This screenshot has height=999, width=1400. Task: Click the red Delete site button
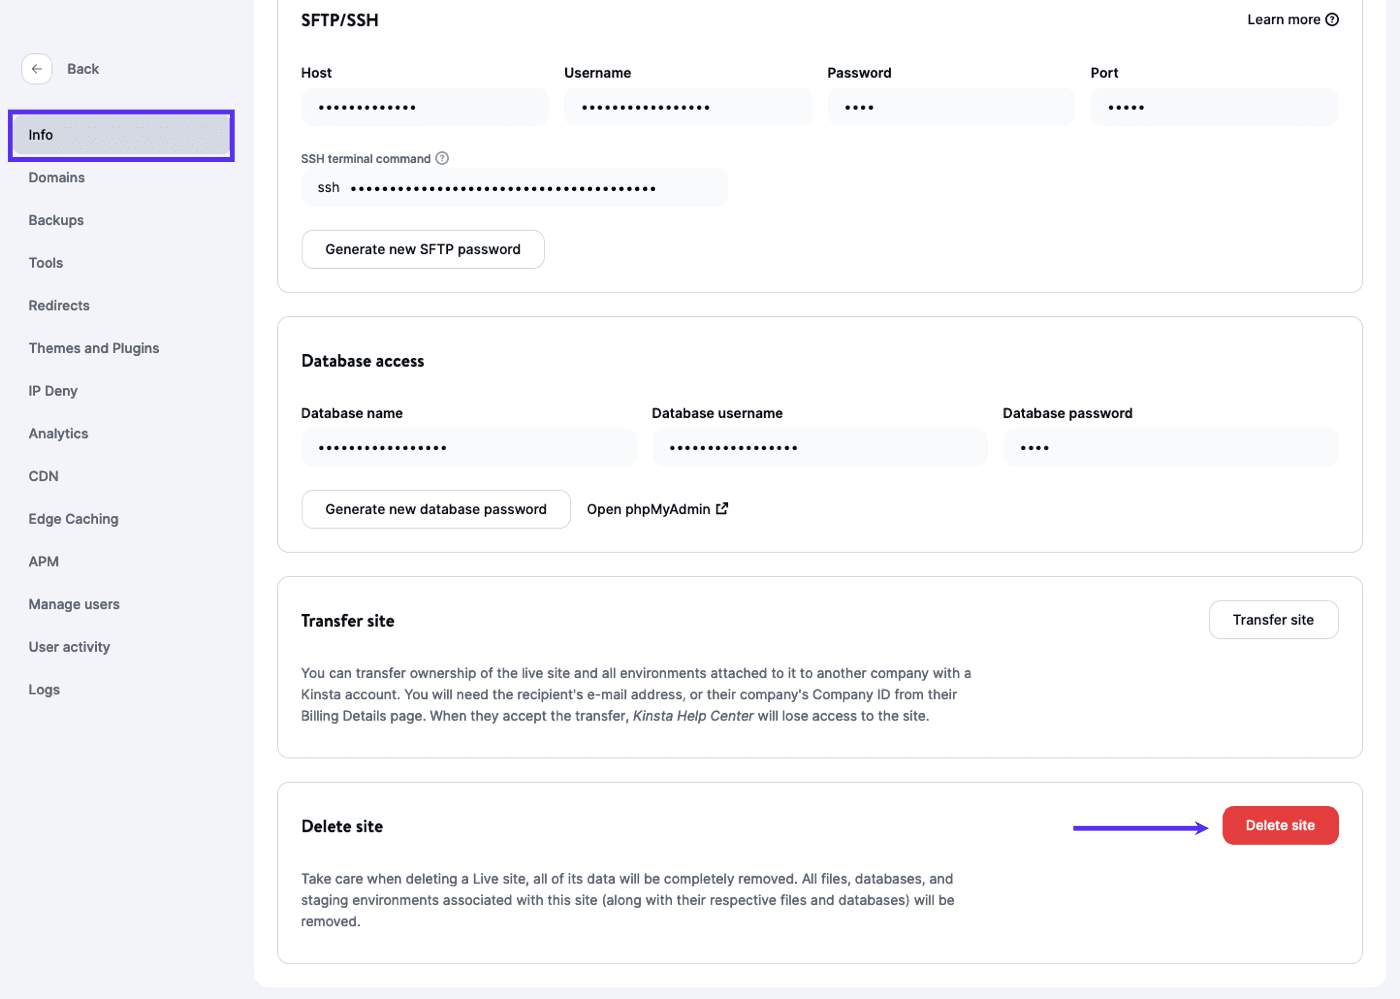[x=1280, y=825]
